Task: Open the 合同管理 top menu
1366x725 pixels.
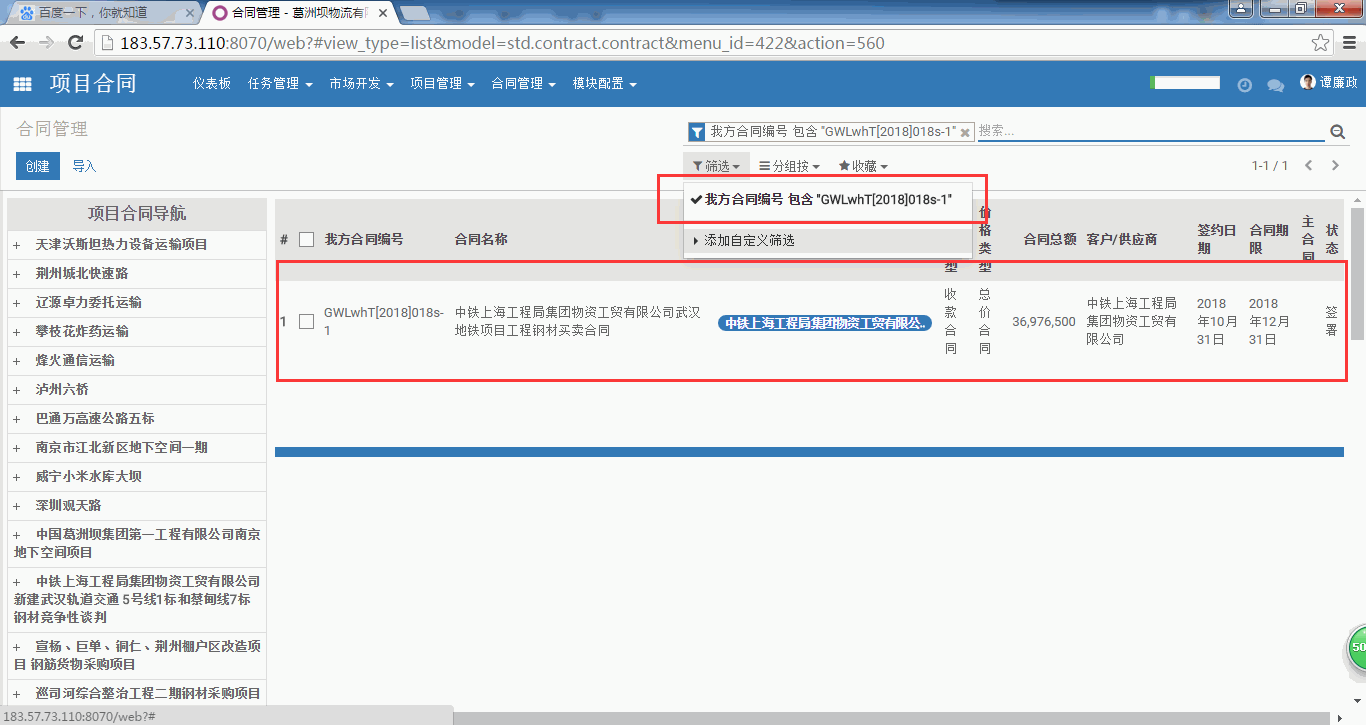Action: (523, 84)
